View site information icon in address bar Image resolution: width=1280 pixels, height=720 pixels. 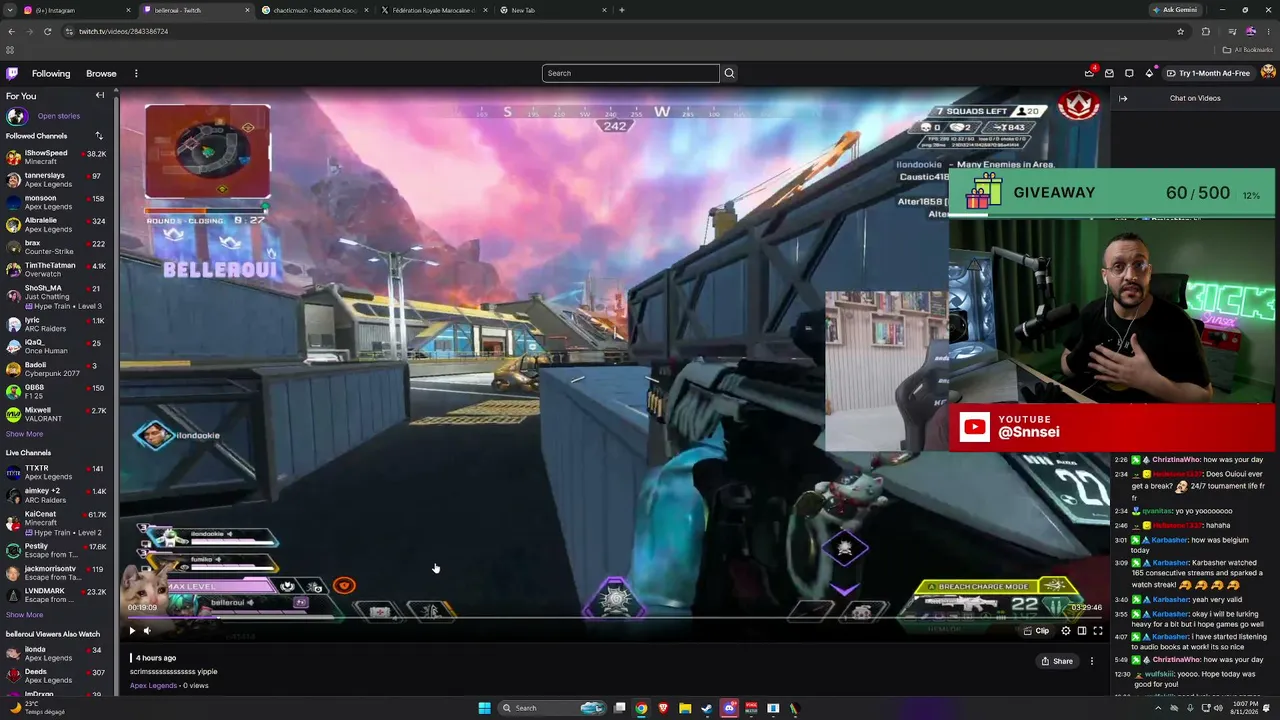[68, 31]
